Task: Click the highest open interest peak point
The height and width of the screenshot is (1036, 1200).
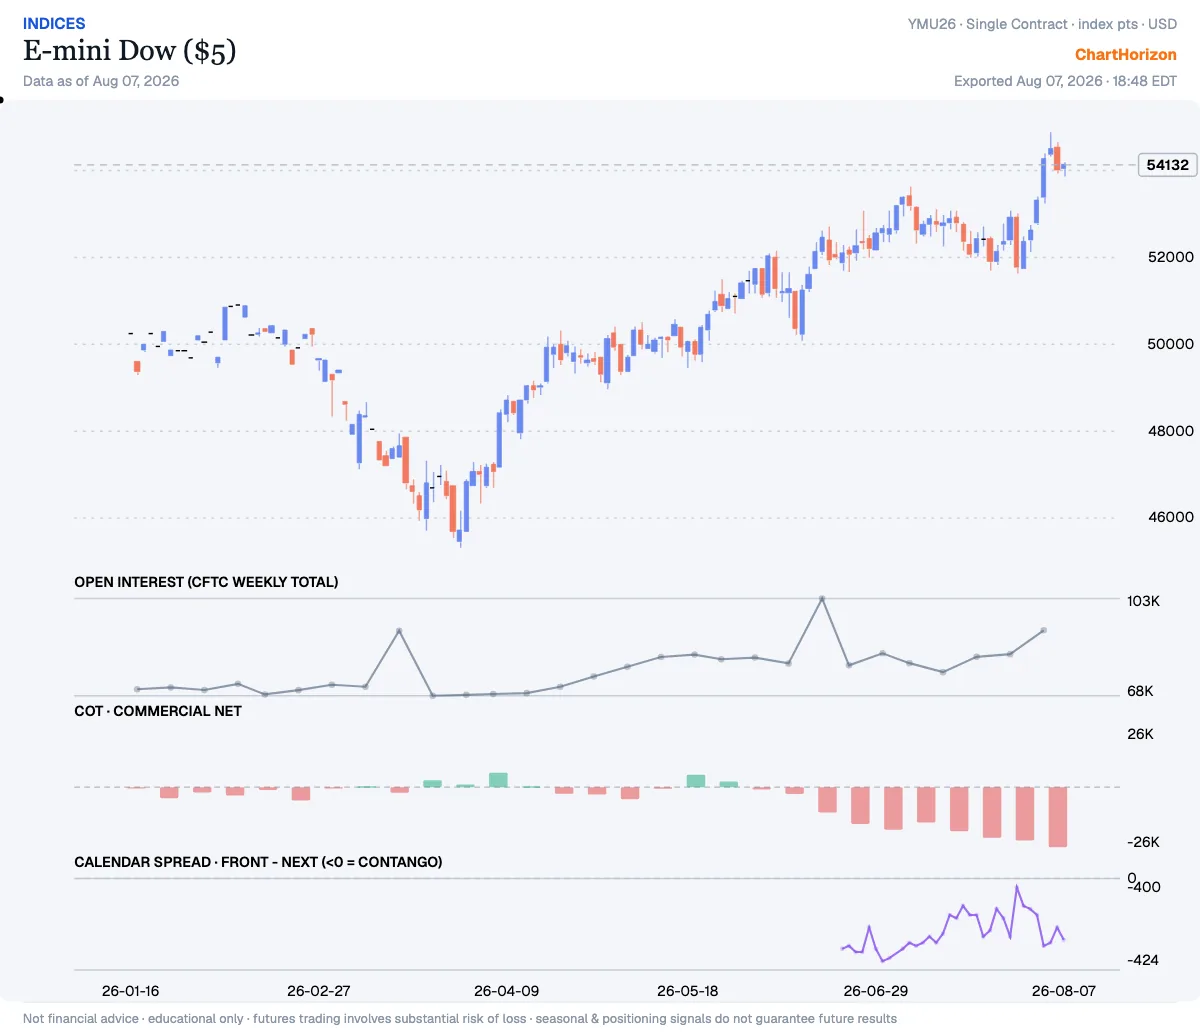Action: (822, 598)
